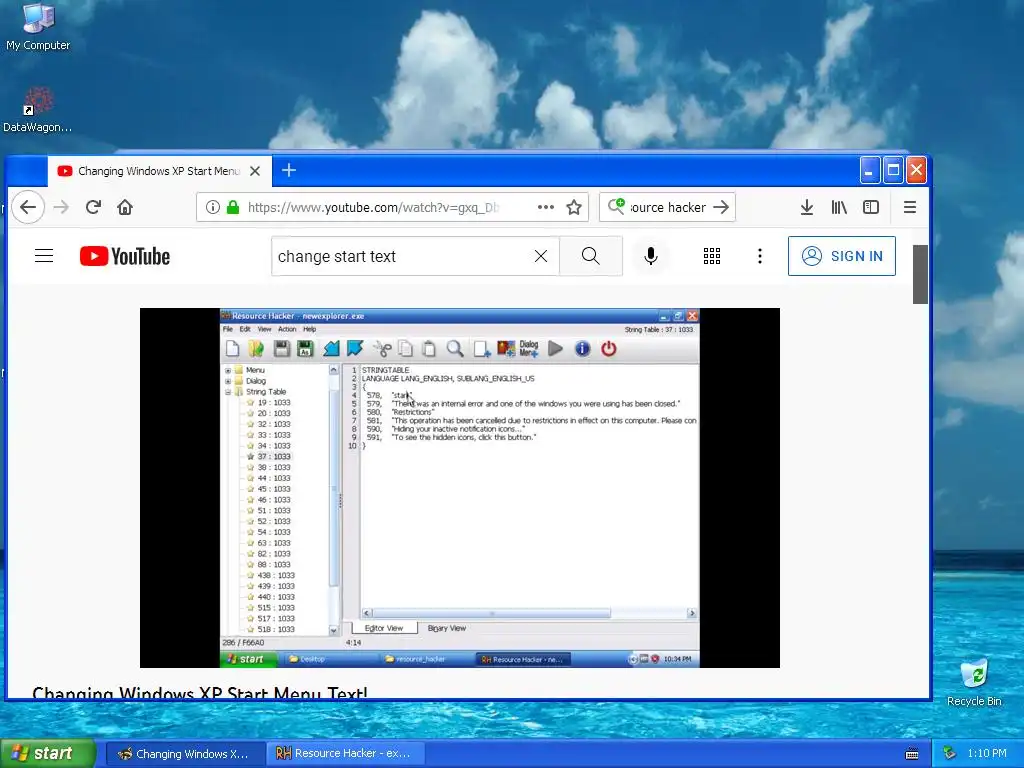Image resolution: width=1024 pixels, height=768 pixels.
Task: Click the video title heading text
Action: [x=200, y=692]
